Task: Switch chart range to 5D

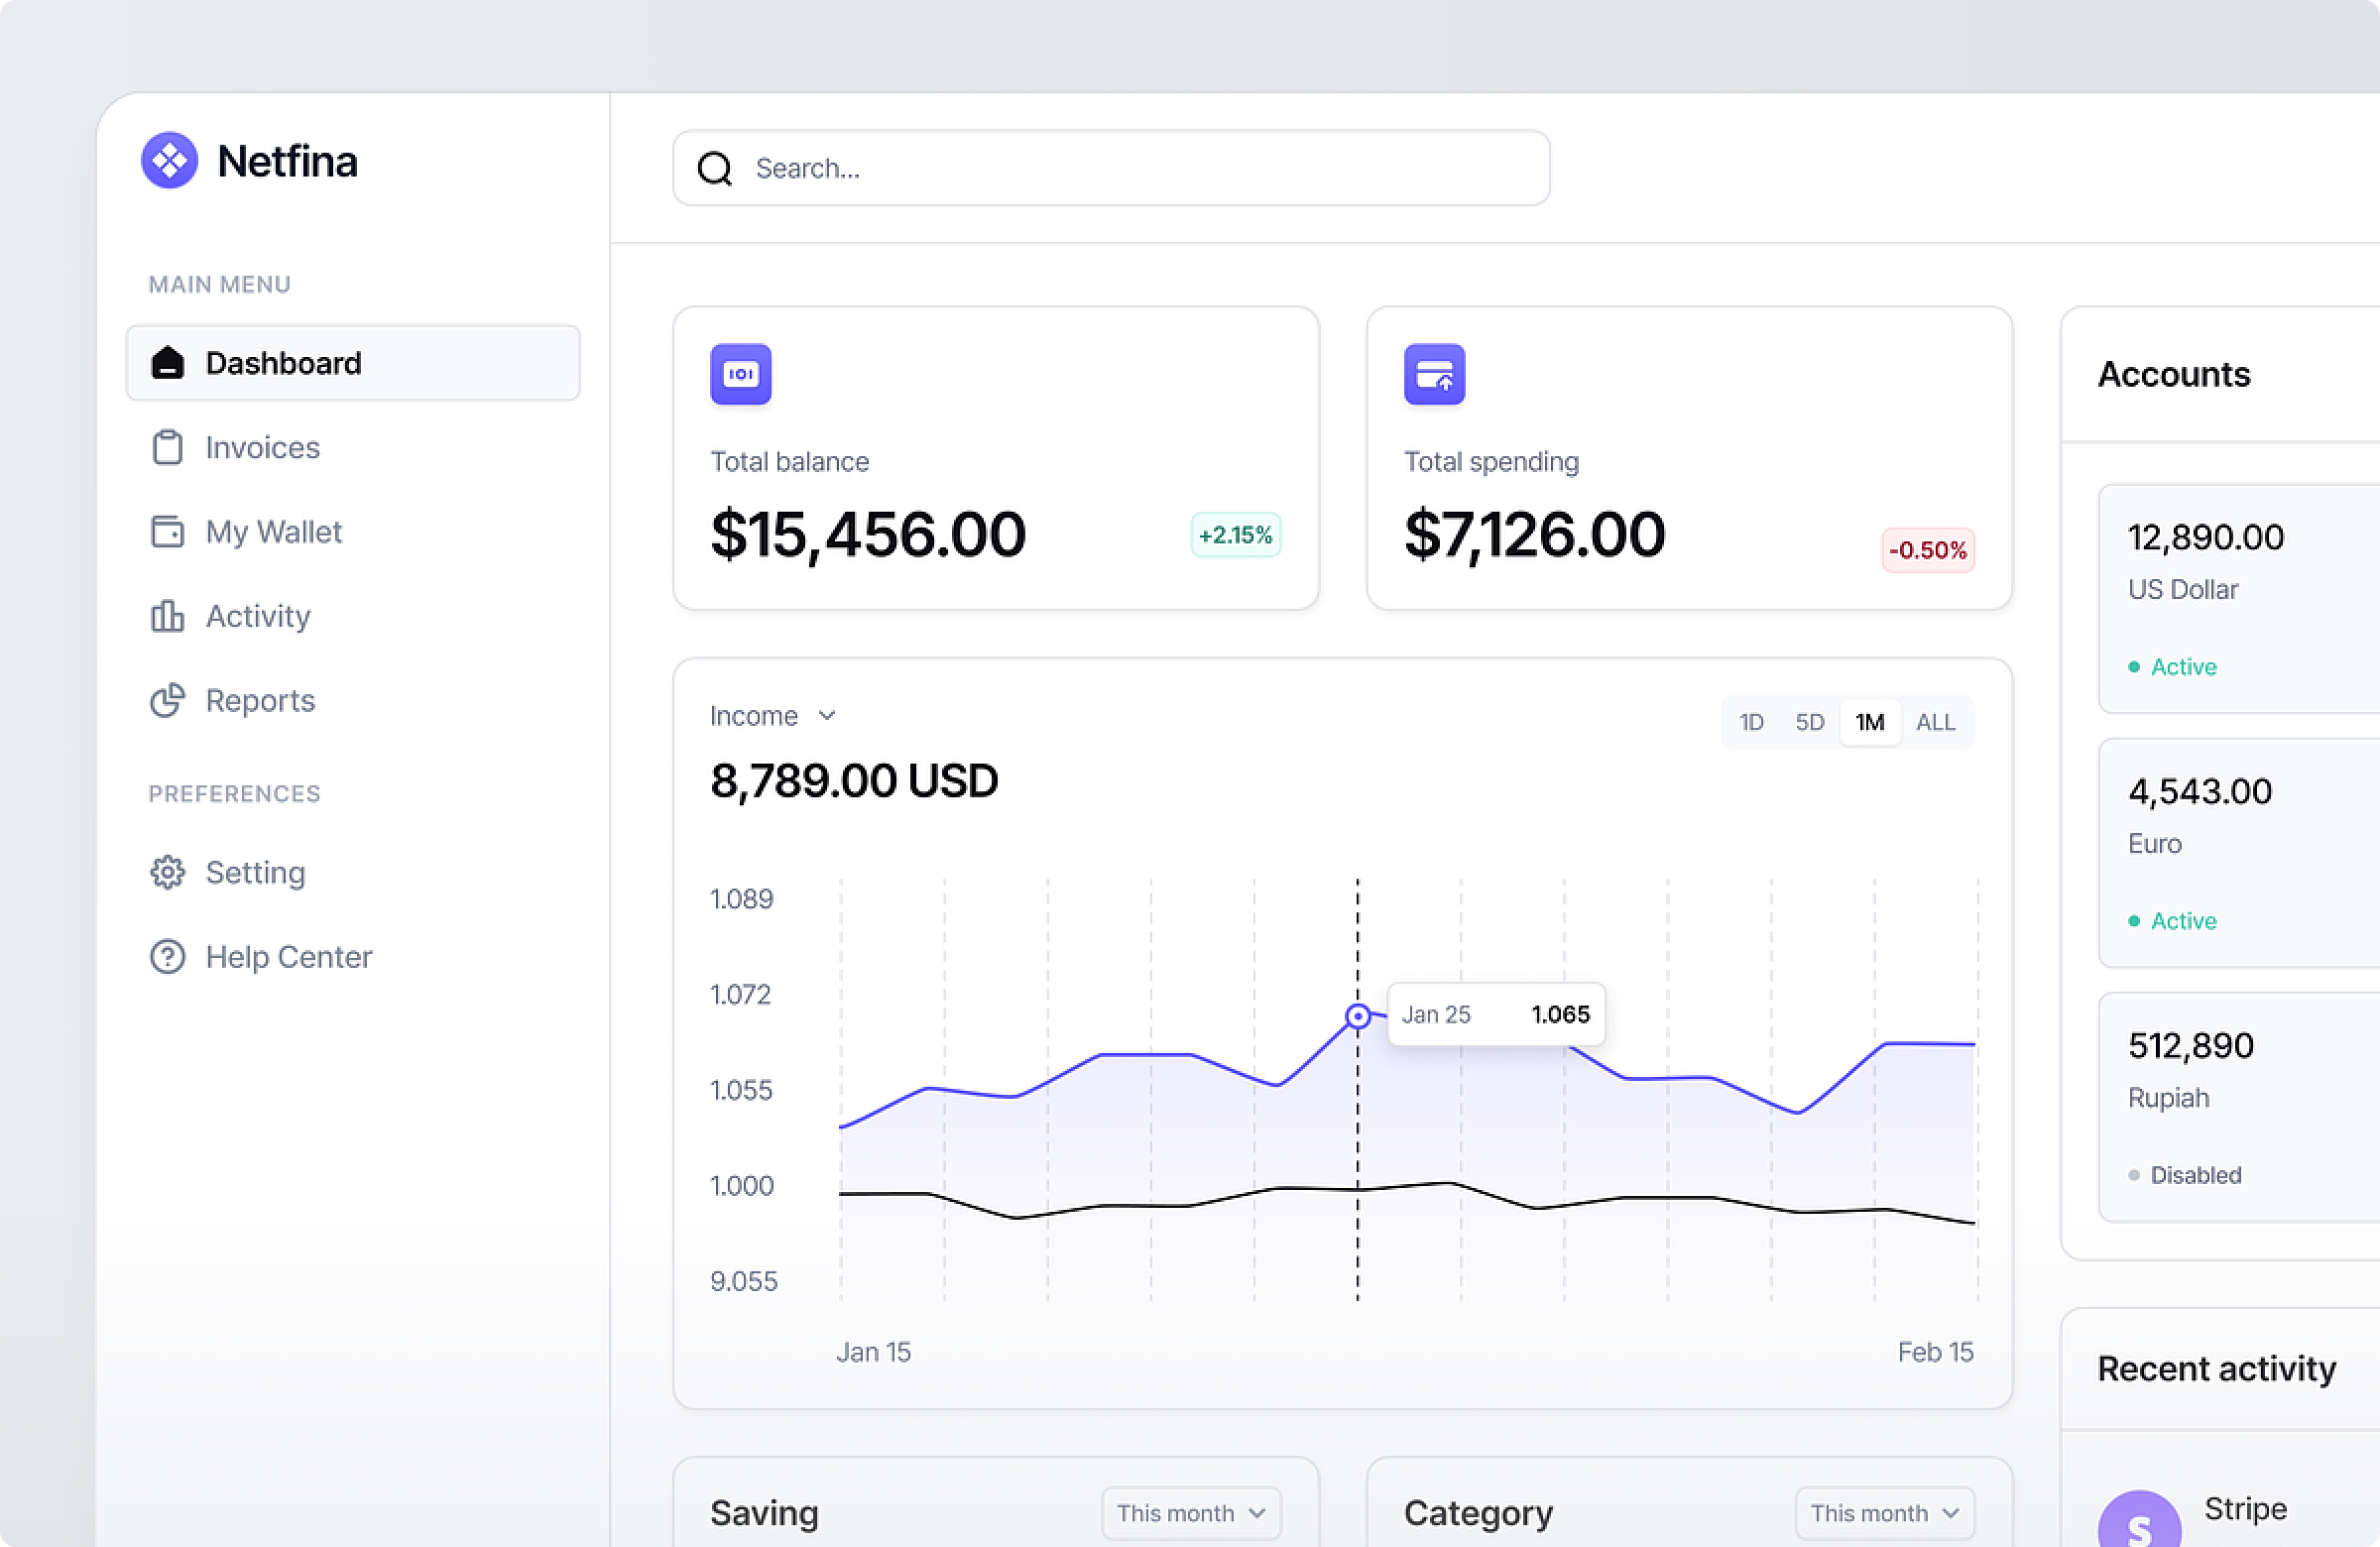Action: tap(1808, 722)
